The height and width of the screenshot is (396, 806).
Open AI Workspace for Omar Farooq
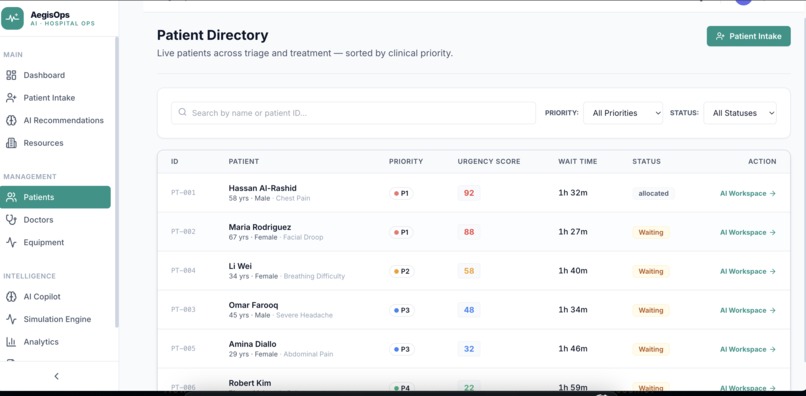(x=747, y=311)
